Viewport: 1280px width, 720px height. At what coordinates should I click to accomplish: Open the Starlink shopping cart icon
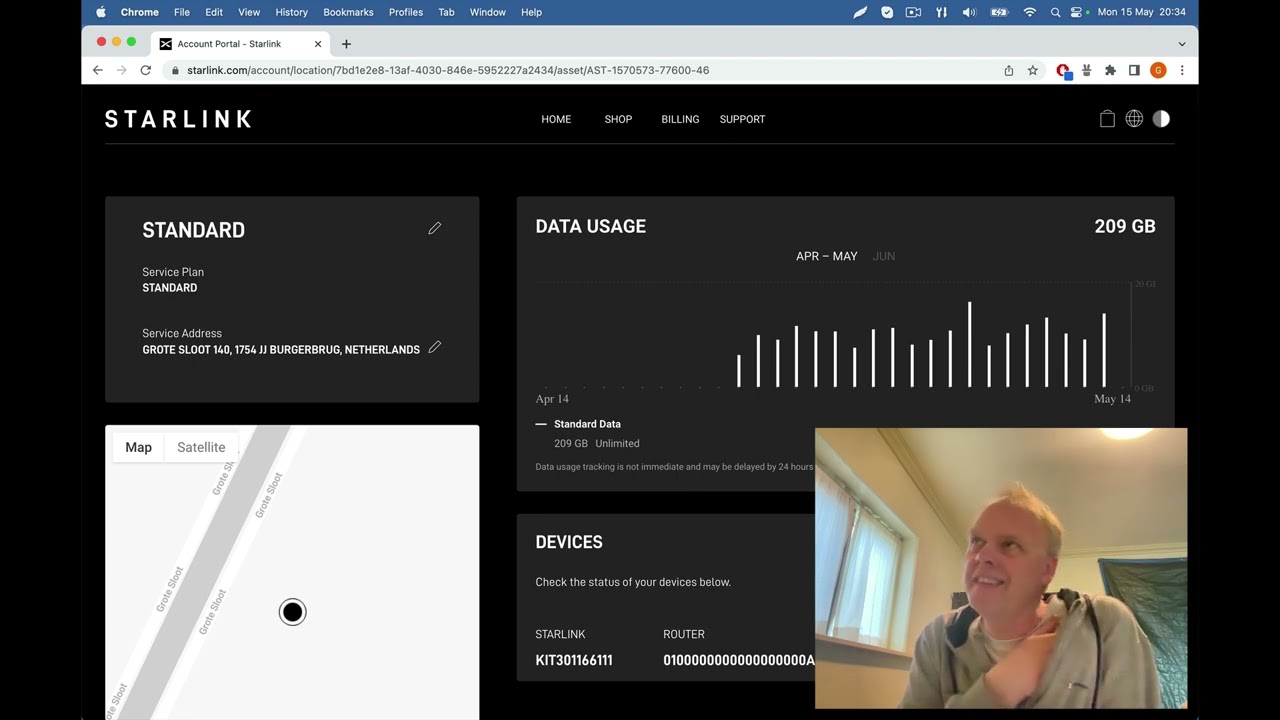1107,118
